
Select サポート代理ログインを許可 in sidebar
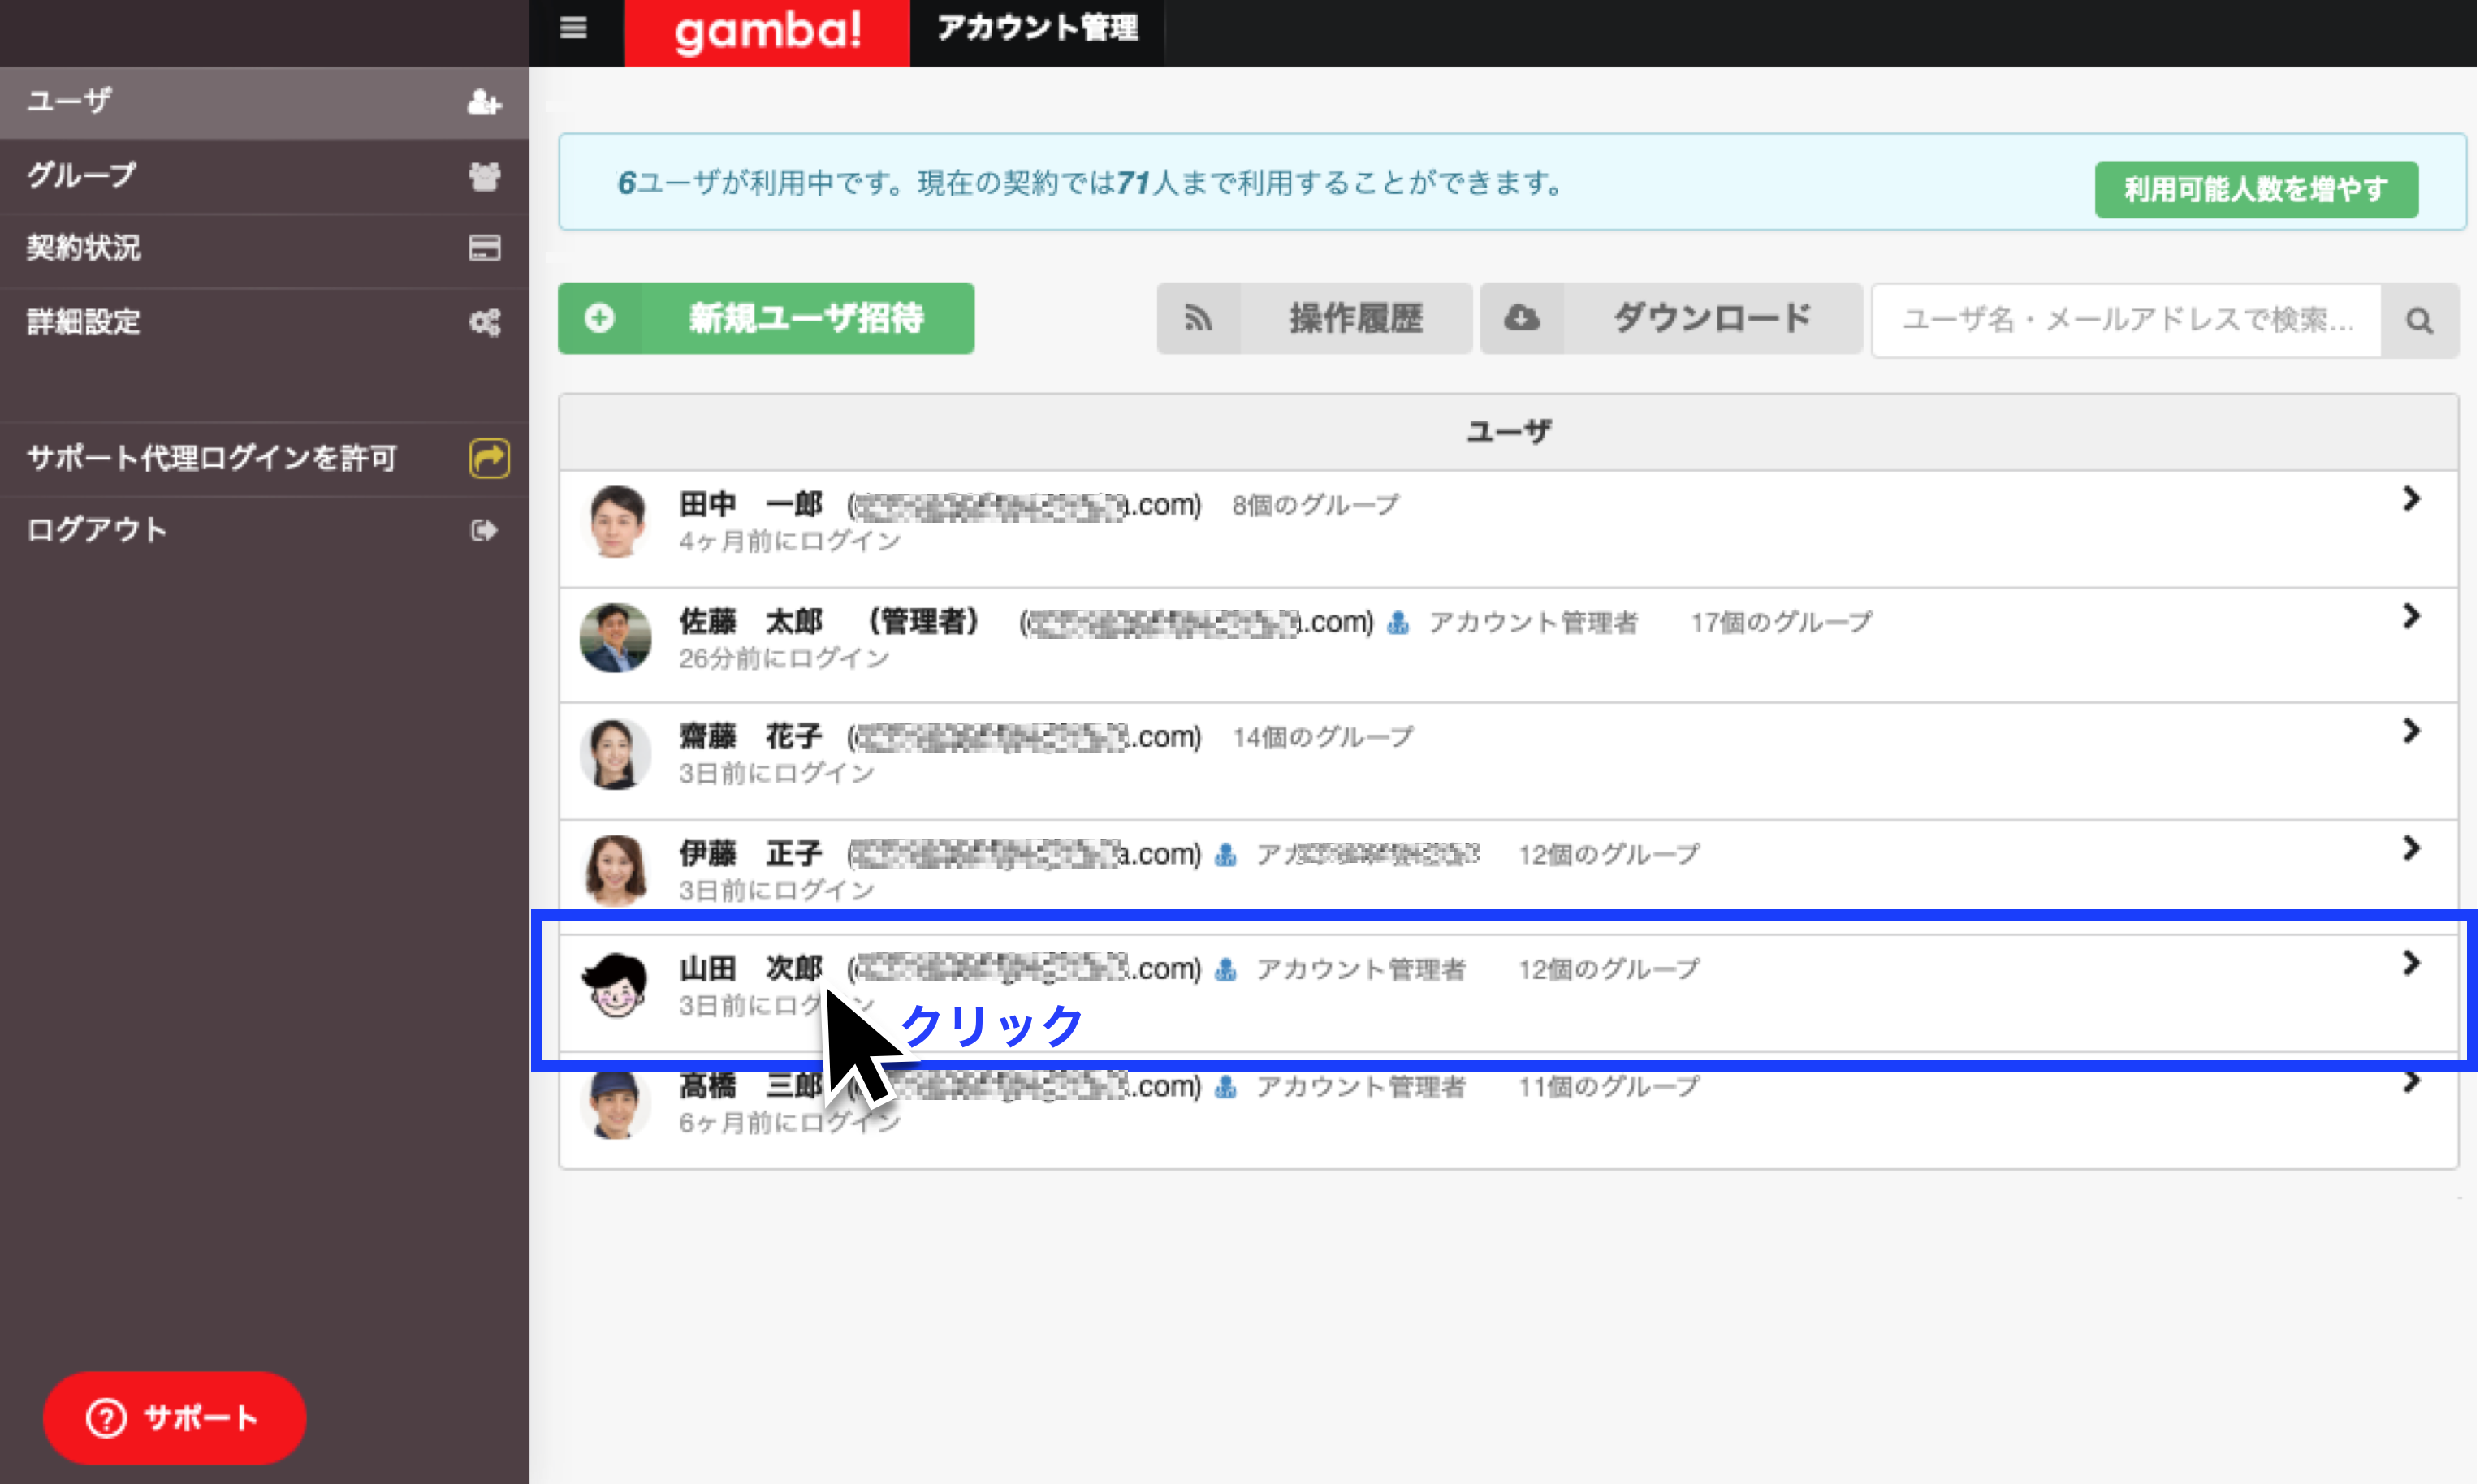(x=264, y=458)
